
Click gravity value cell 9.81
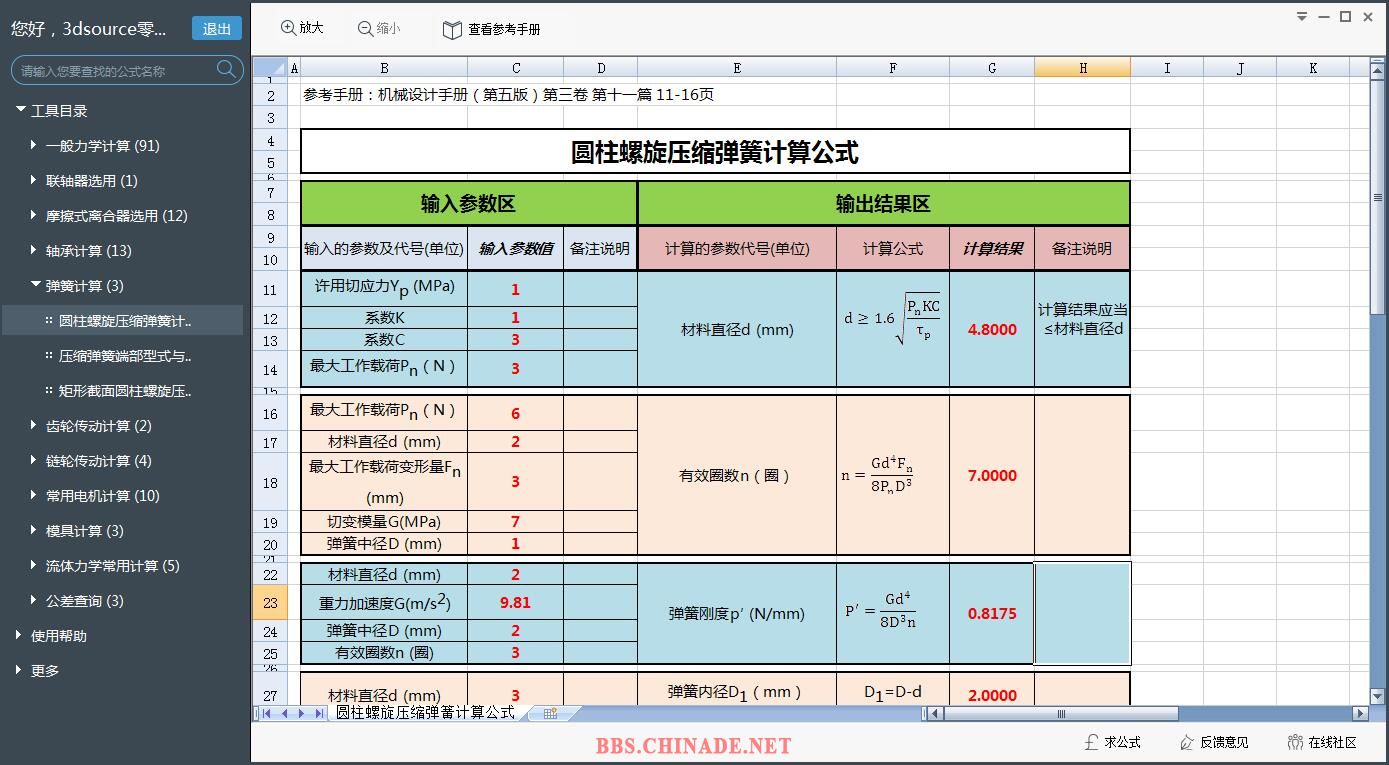point(516,603)
